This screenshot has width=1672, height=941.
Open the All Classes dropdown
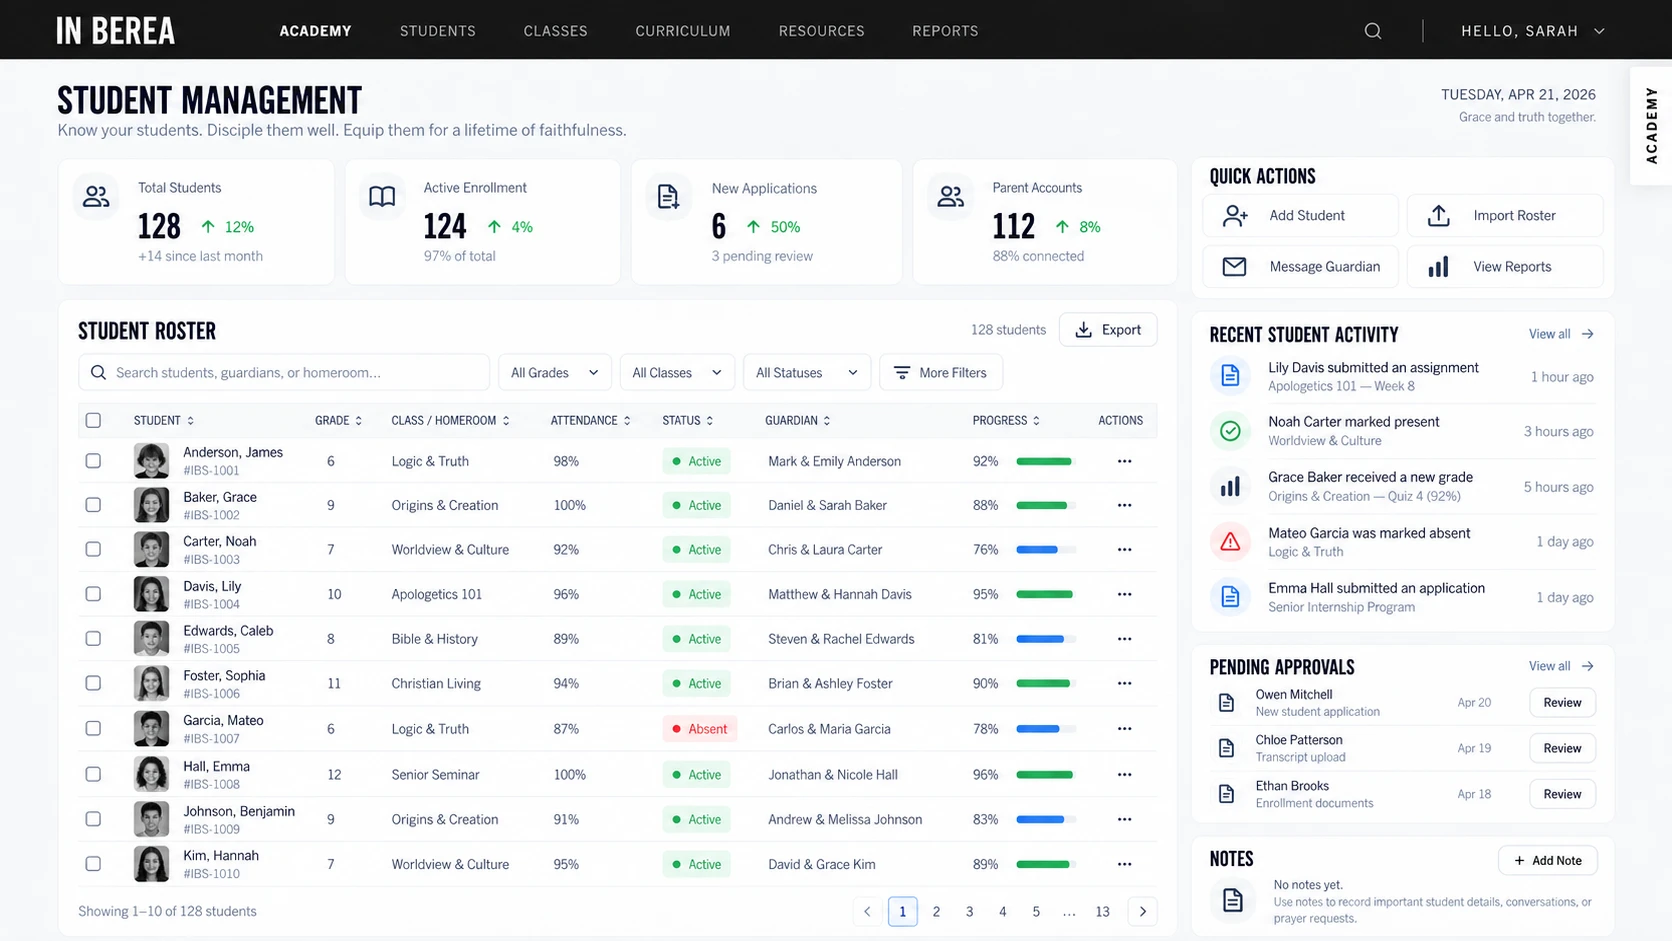pyautogui.click(x=677, y=373)
